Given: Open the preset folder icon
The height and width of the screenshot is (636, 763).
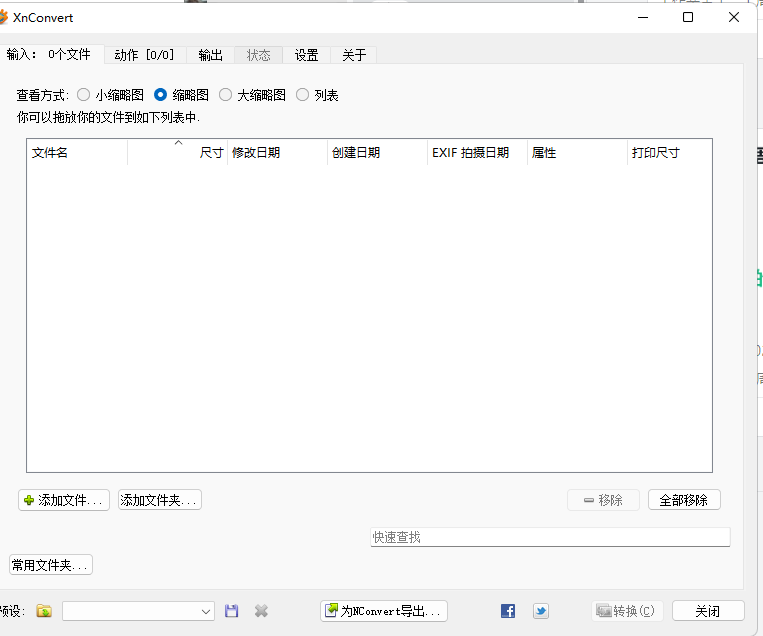Looking at the screenshot, I should coord(44,611).
